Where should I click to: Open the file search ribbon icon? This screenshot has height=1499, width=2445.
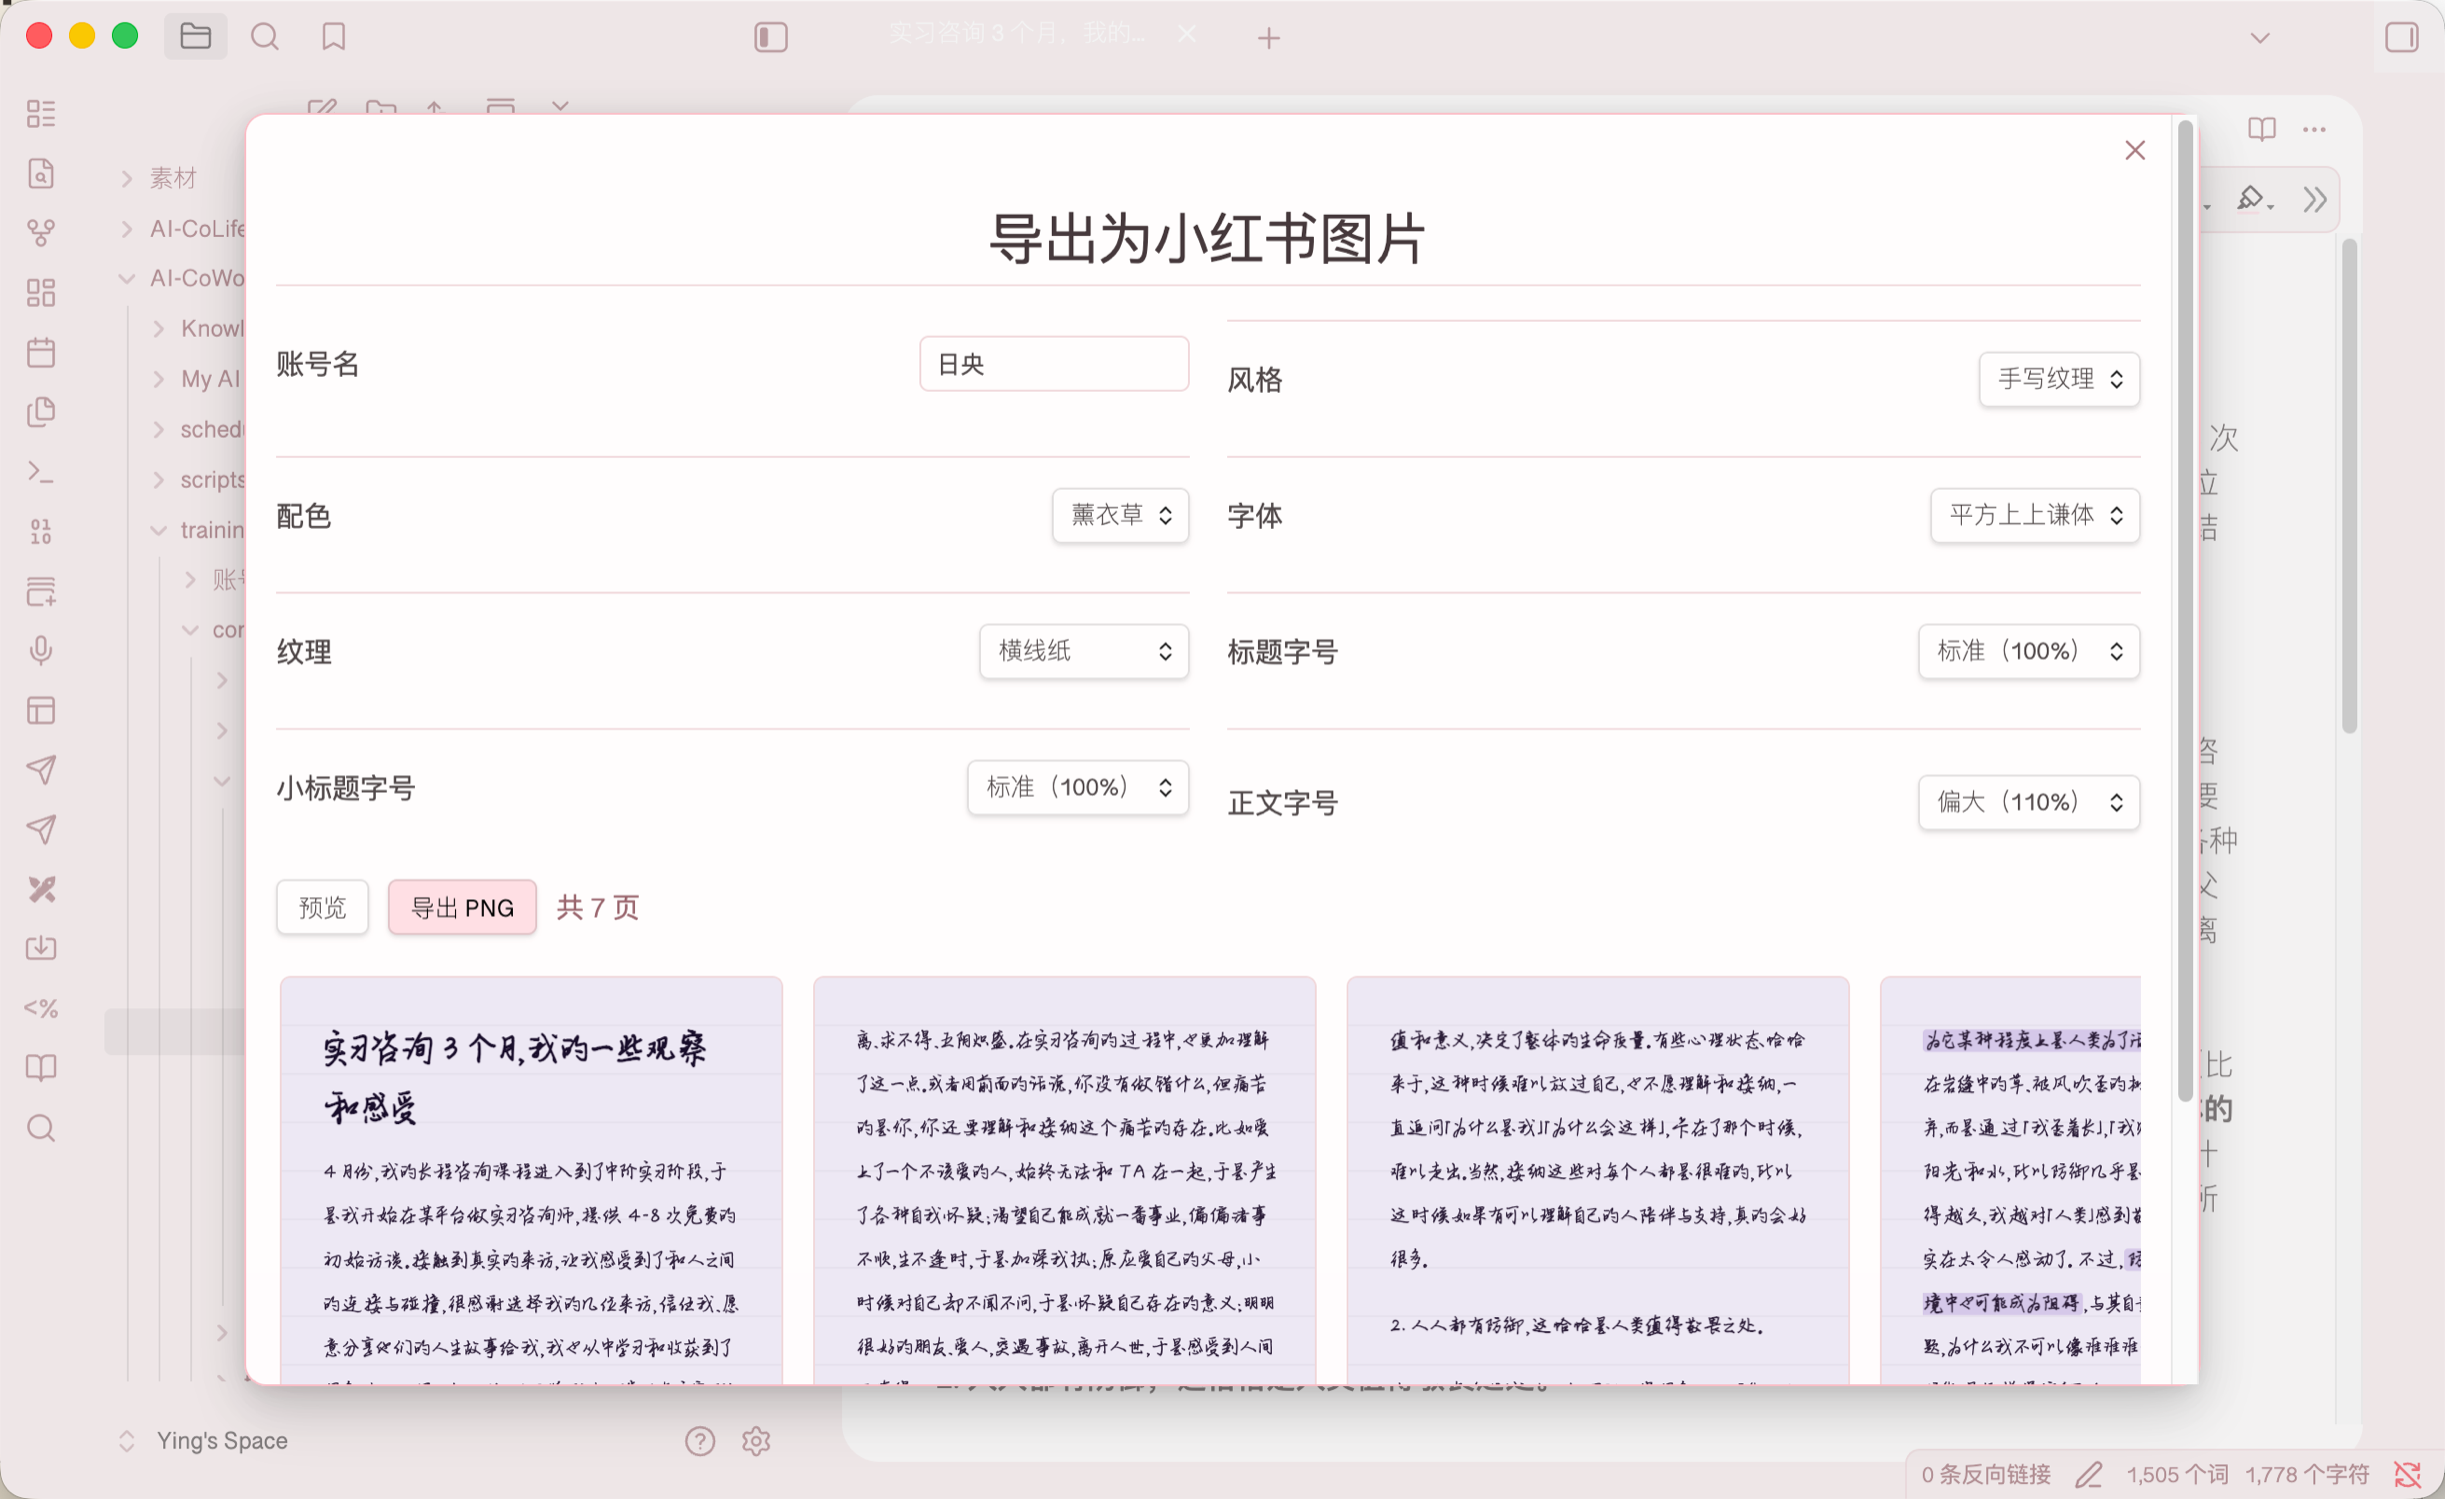41,173
